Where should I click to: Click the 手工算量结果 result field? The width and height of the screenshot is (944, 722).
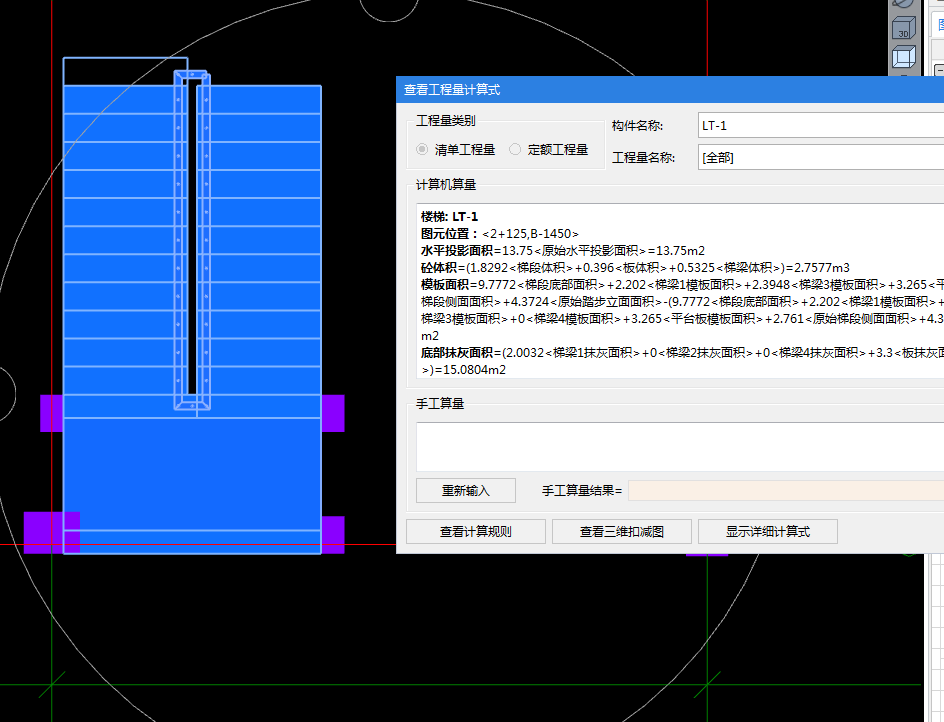(786, 491)
